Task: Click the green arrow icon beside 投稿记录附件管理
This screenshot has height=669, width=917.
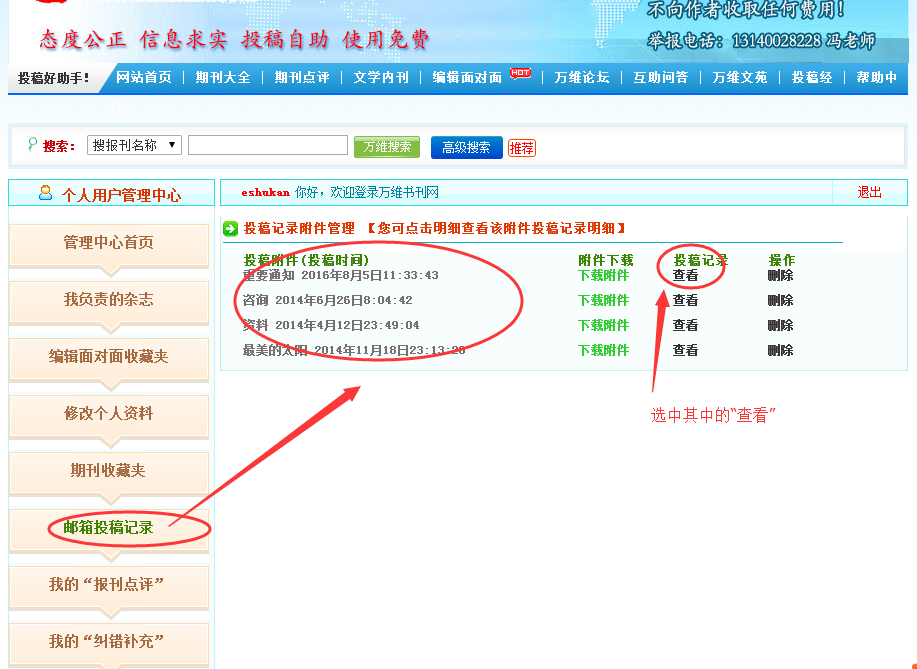Action: coord(230,229)
